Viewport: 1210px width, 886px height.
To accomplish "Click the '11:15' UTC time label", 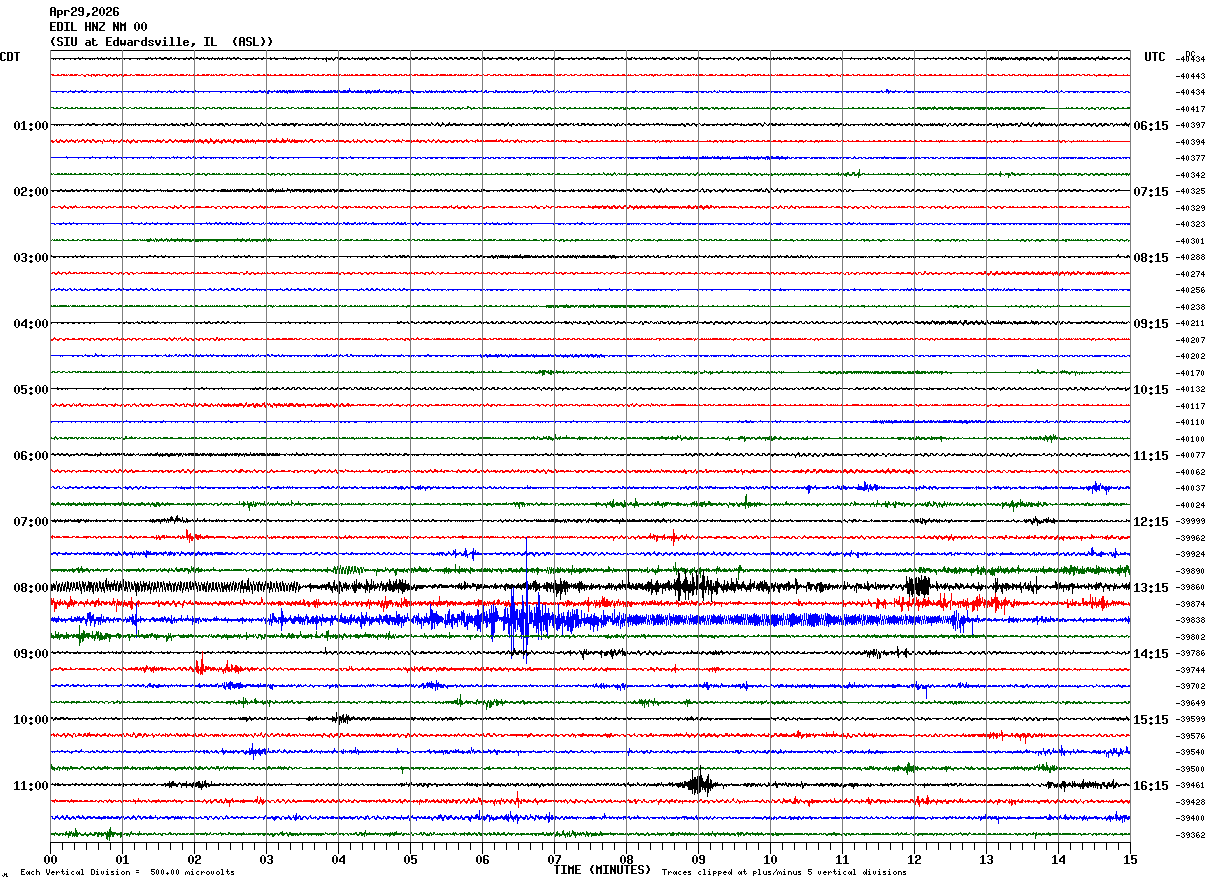I will click(x=1151, y=456).
